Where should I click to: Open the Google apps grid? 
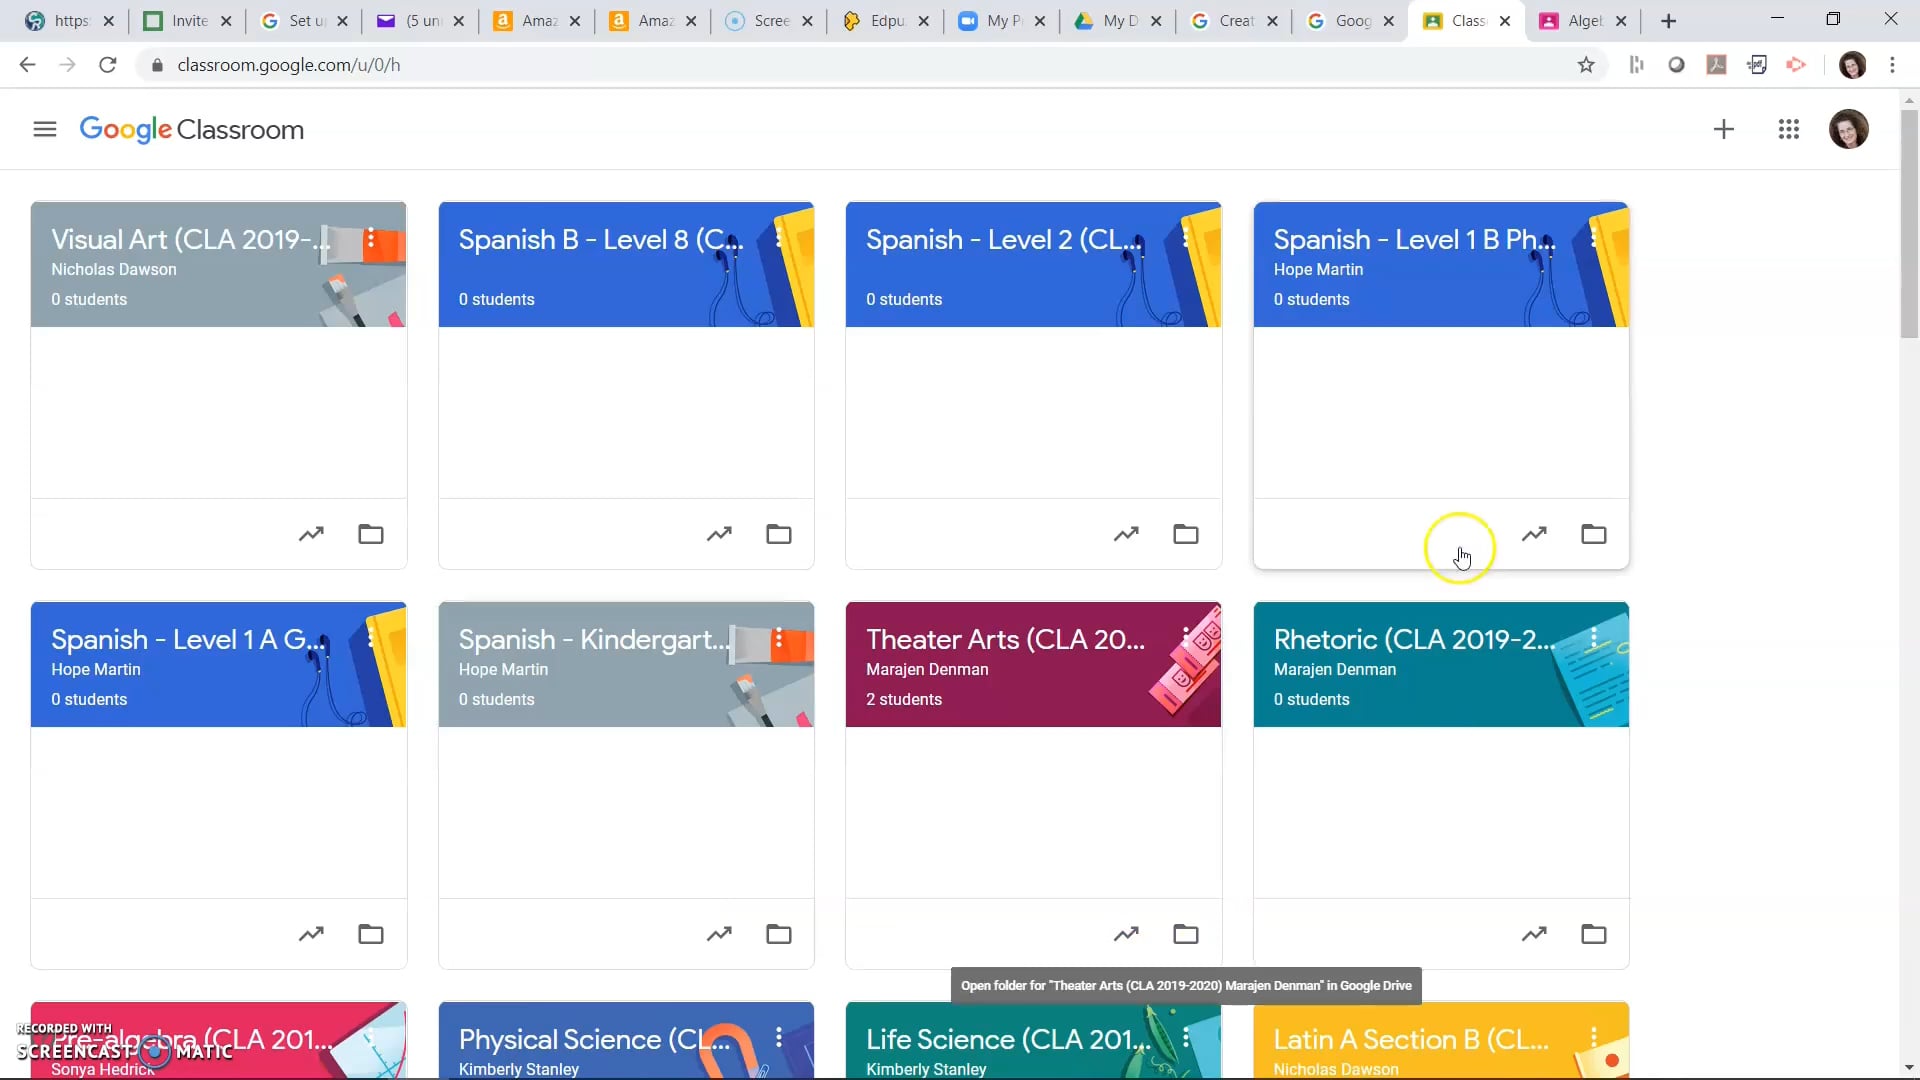[1788, 129]
